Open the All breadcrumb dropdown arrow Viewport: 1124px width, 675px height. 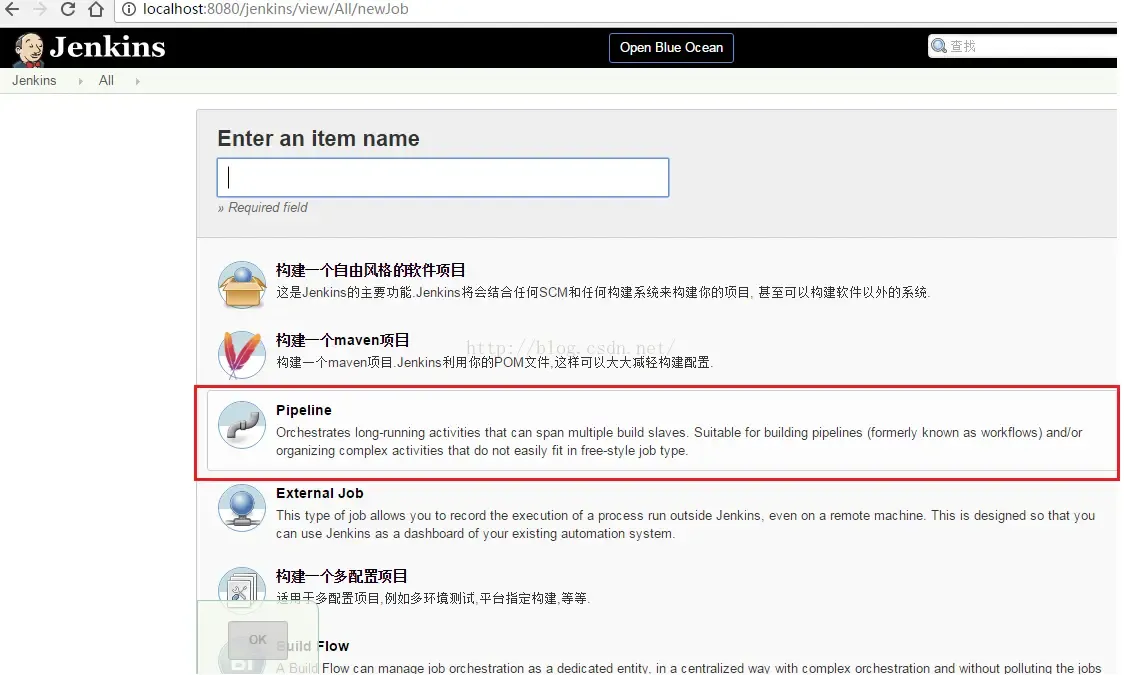tap(137, 81)
